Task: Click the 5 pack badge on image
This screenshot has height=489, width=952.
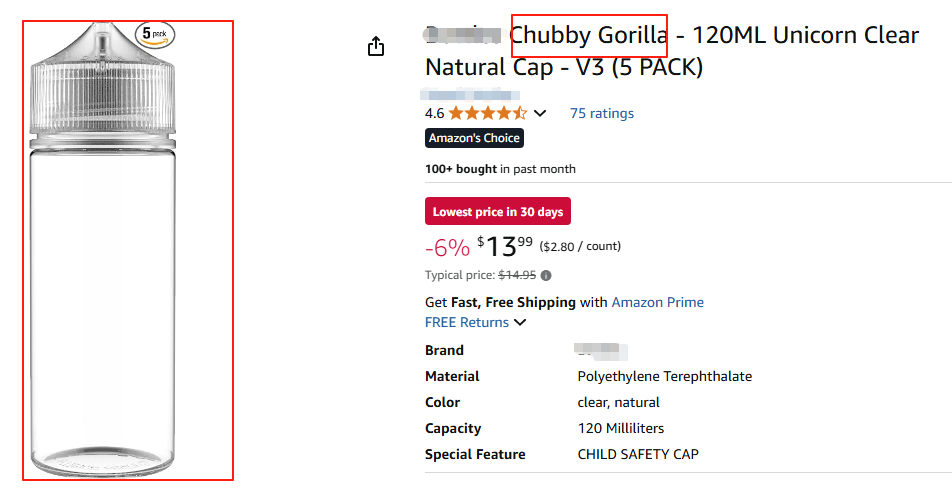Action: click(x=155, y=34)
